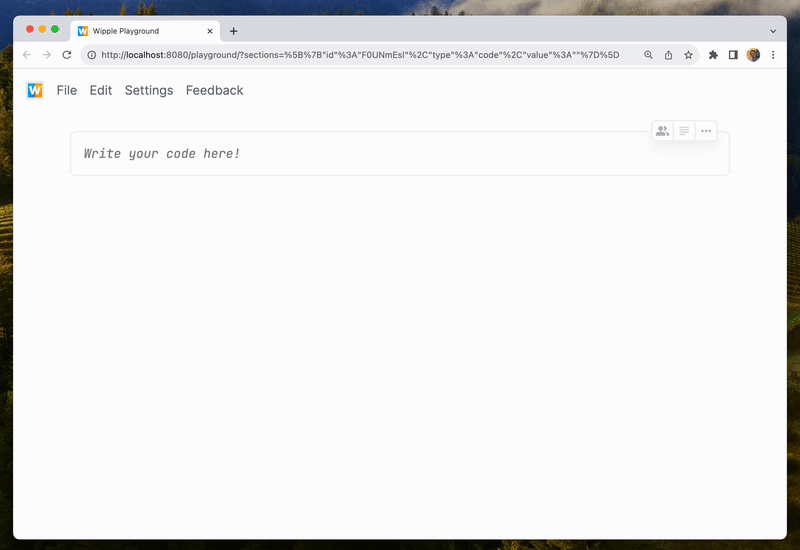Image resolution: width=800 pixels, height=550 pixels.
Task: Toggle the browser side panel
Action: point(733,55)
